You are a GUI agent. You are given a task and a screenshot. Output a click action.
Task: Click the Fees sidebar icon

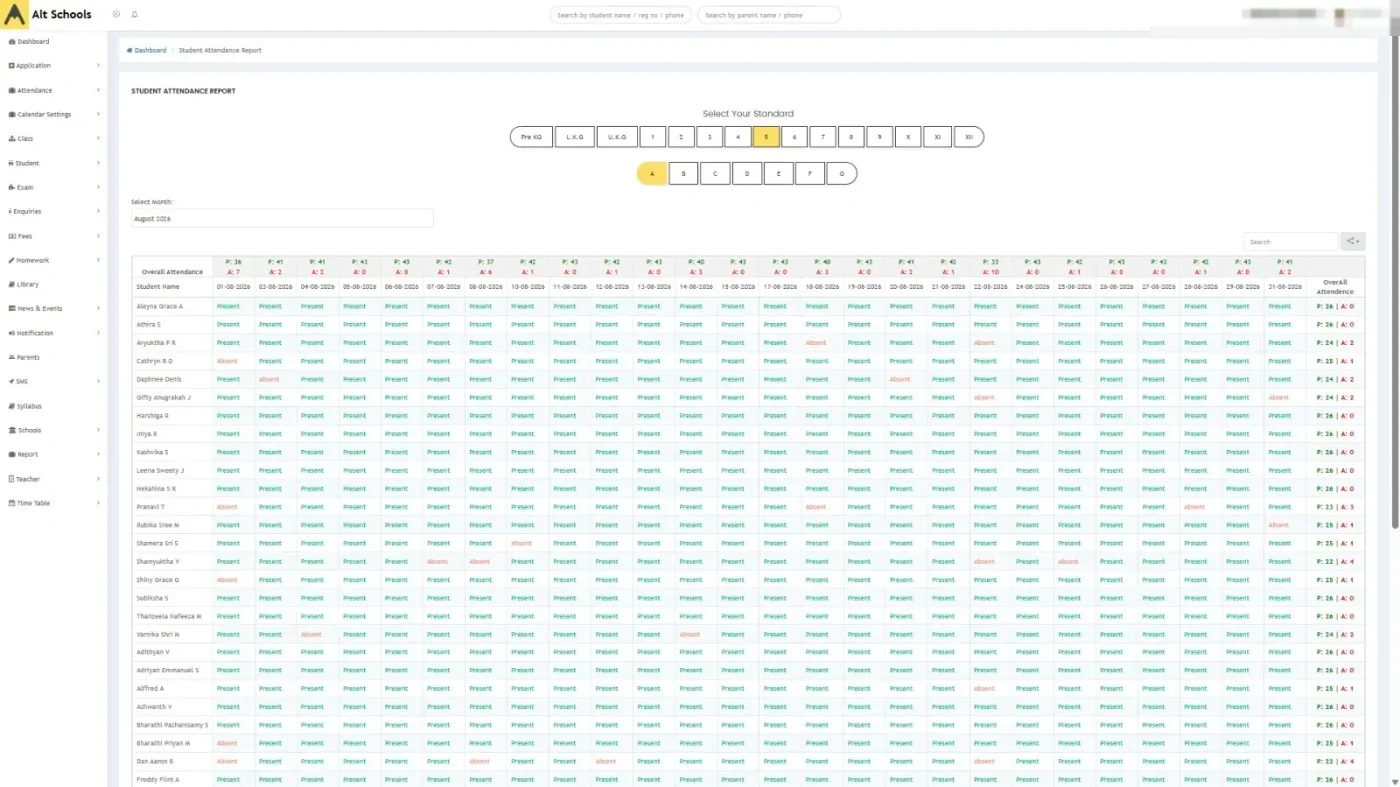coord(12,236)
